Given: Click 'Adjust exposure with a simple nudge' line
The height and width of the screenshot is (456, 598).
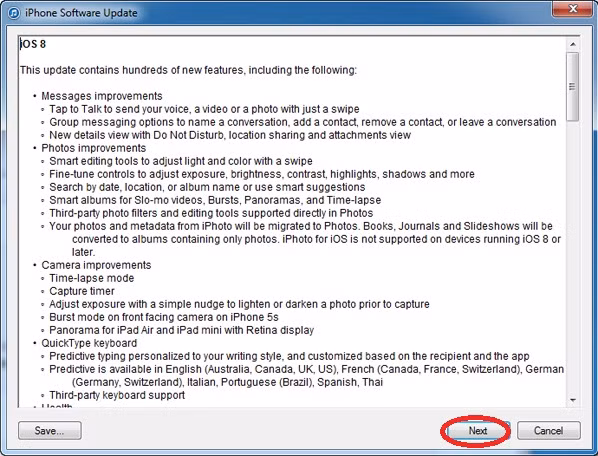Looking at the screenshot, I should click(239, 304).
